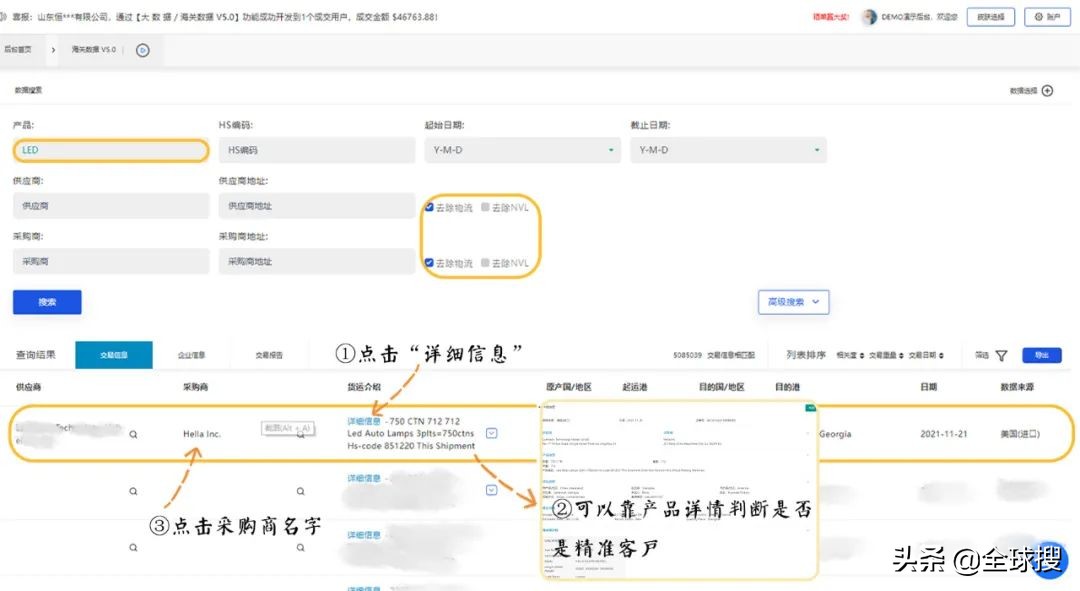Viewport: 1080px width, 591px height.
Task: Click the magnifier icon next to the supplier name
Action: 131,433
